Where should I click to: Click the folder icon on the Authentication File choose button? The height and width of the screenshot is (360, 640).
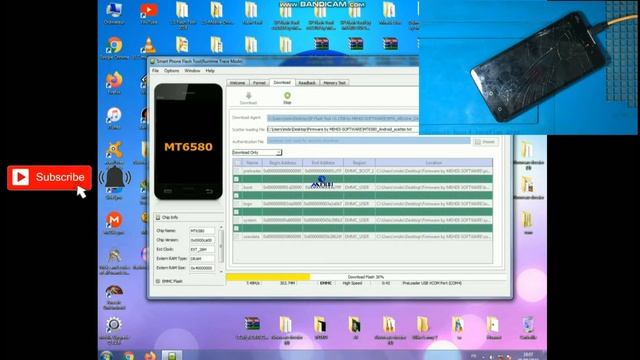(x=478, y=142)
